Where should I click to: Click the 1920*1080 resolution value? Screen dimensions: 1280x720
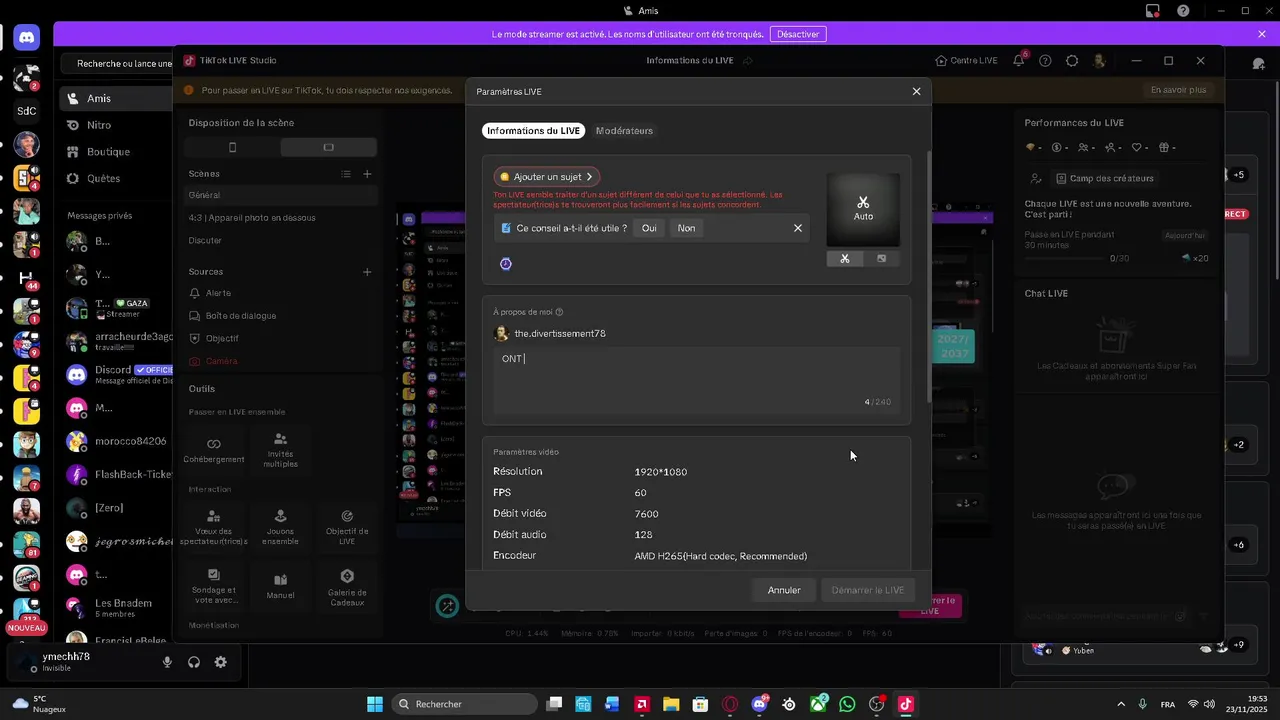click(661, 472)
